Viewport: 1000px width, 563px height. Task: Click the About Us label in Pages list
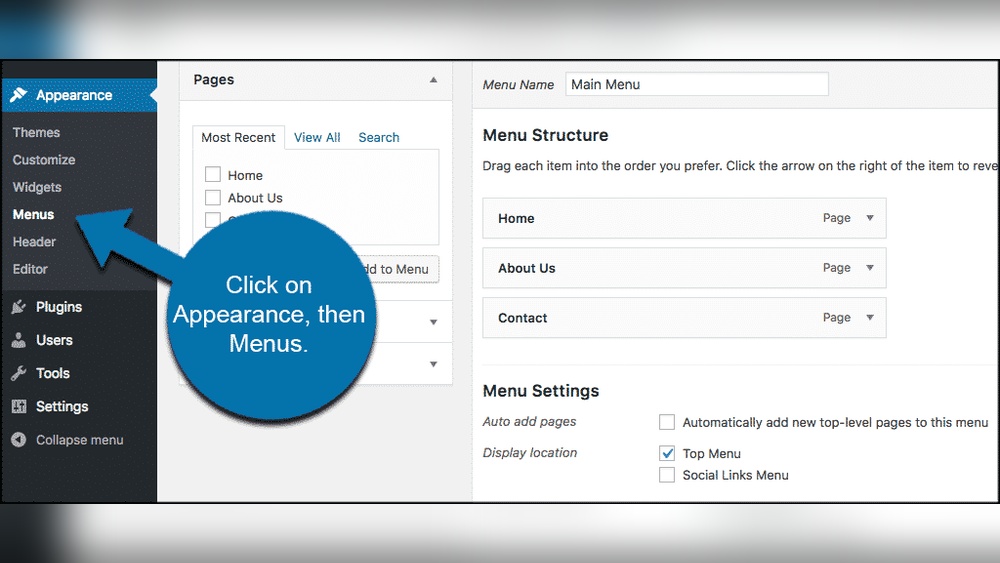[255, 198]
